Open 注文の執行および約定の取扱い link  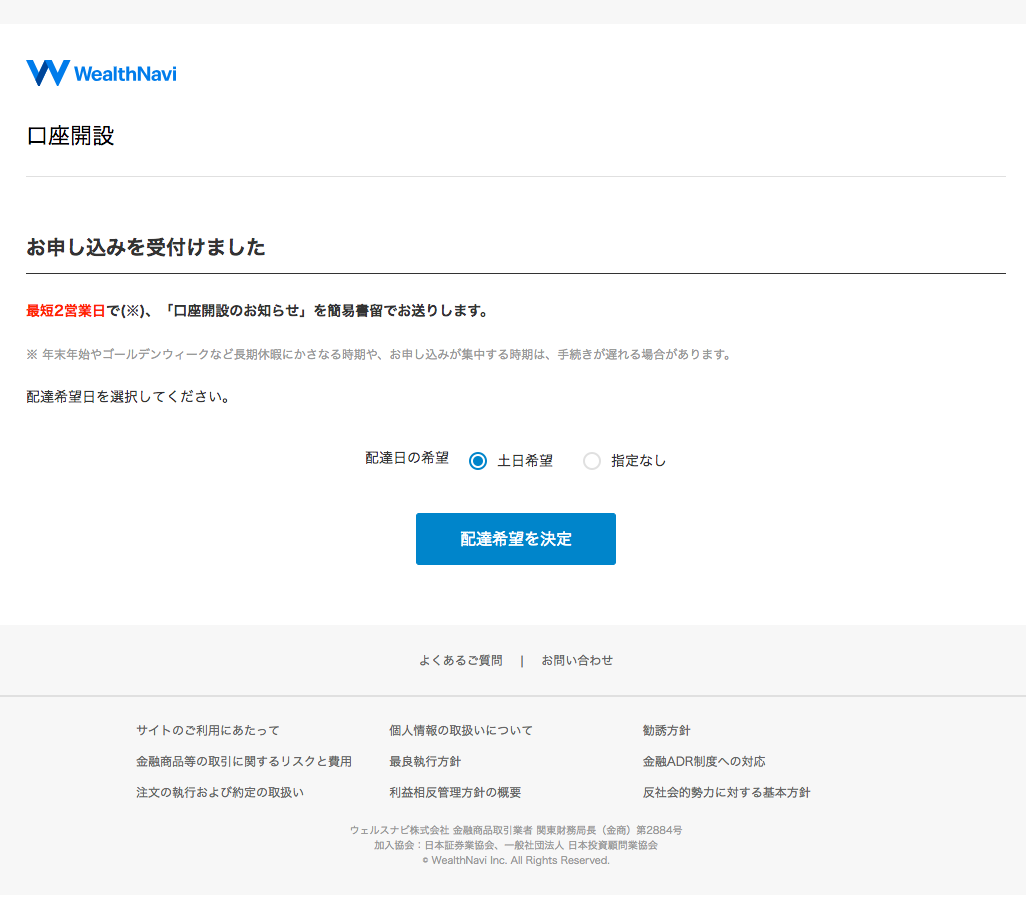coord(220,793)
